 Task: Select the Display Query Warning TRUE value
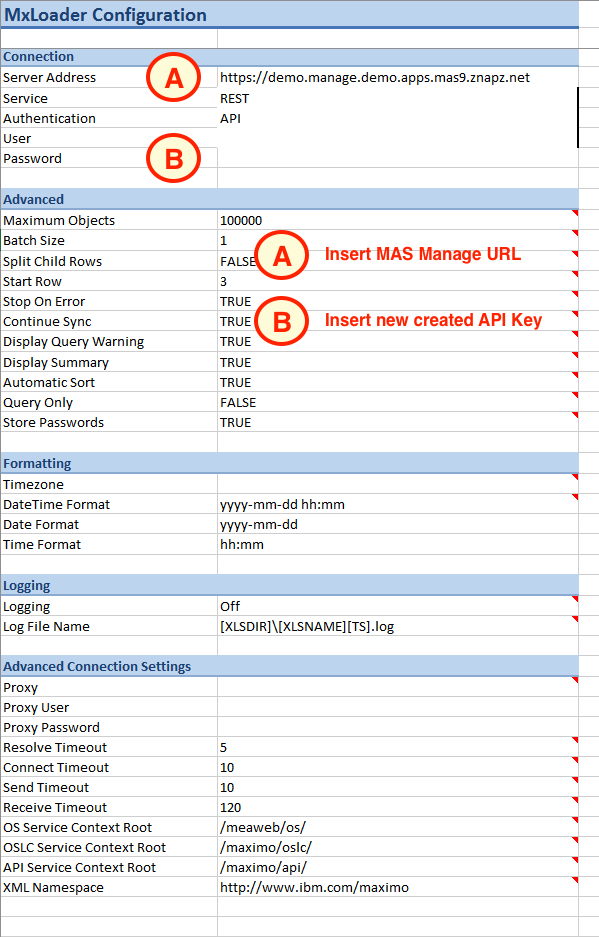point(398,342)
